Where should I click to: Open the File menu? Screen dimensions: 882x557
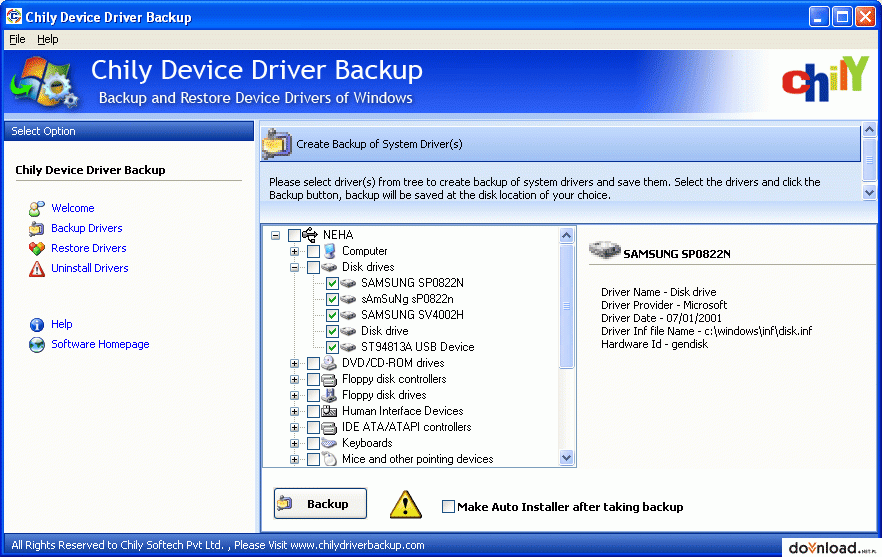point(17,39)
